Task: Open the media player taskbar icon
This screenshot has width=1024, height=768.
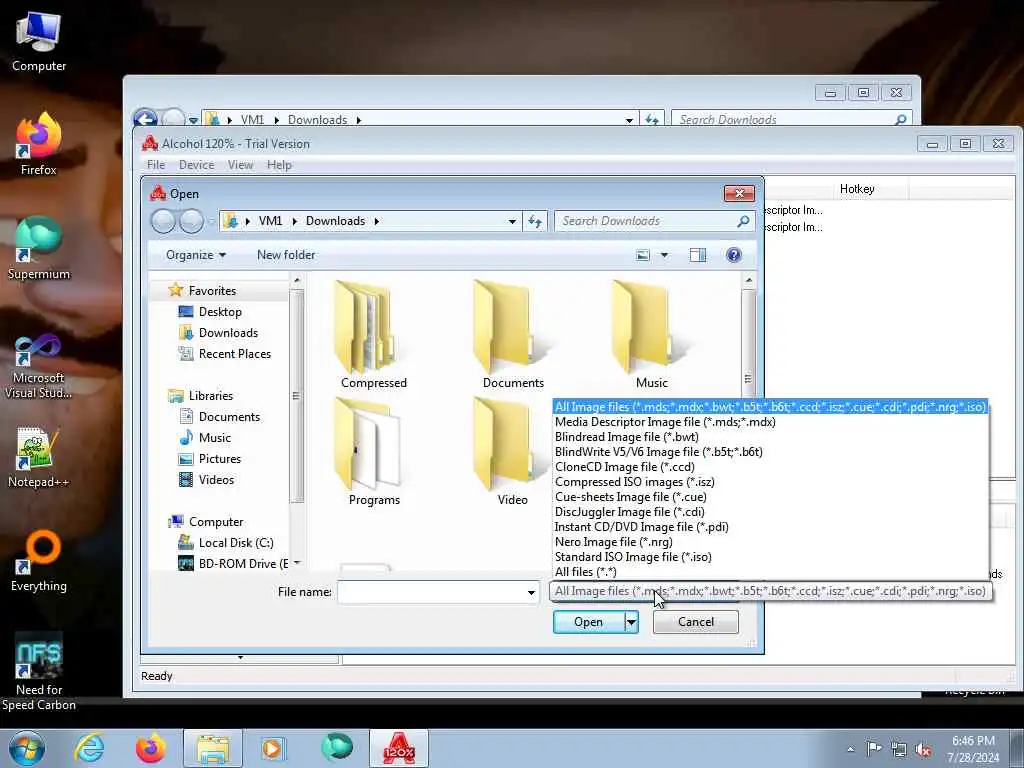Action: pos(272,748)
